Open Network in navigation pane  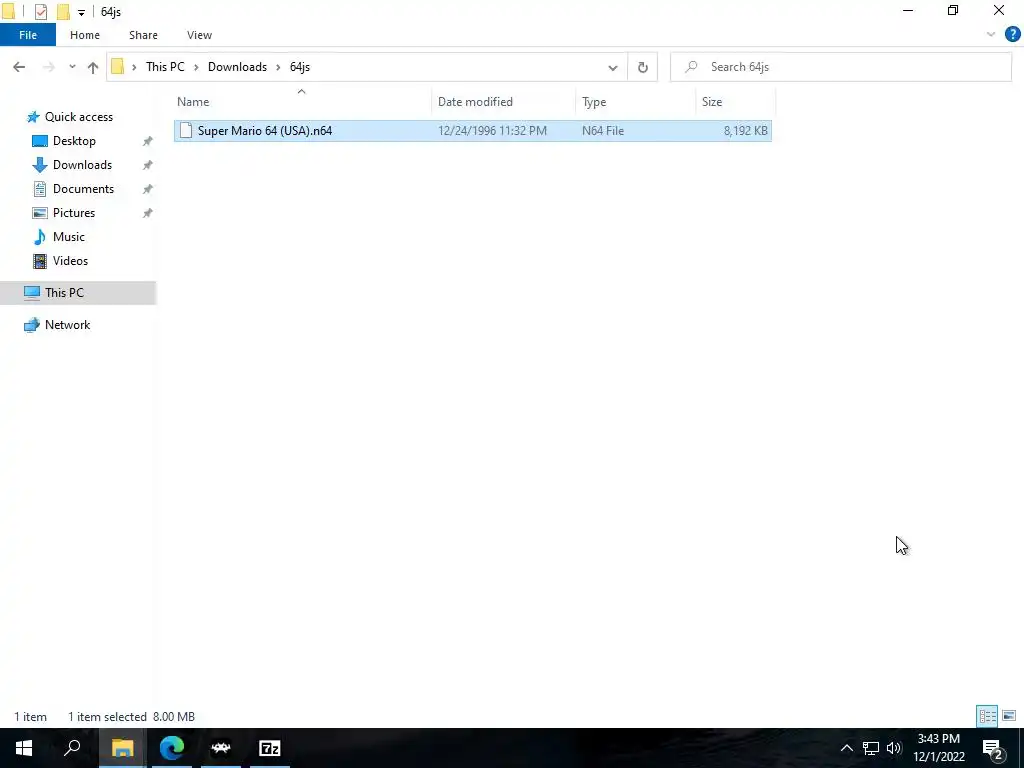[67, 325]
